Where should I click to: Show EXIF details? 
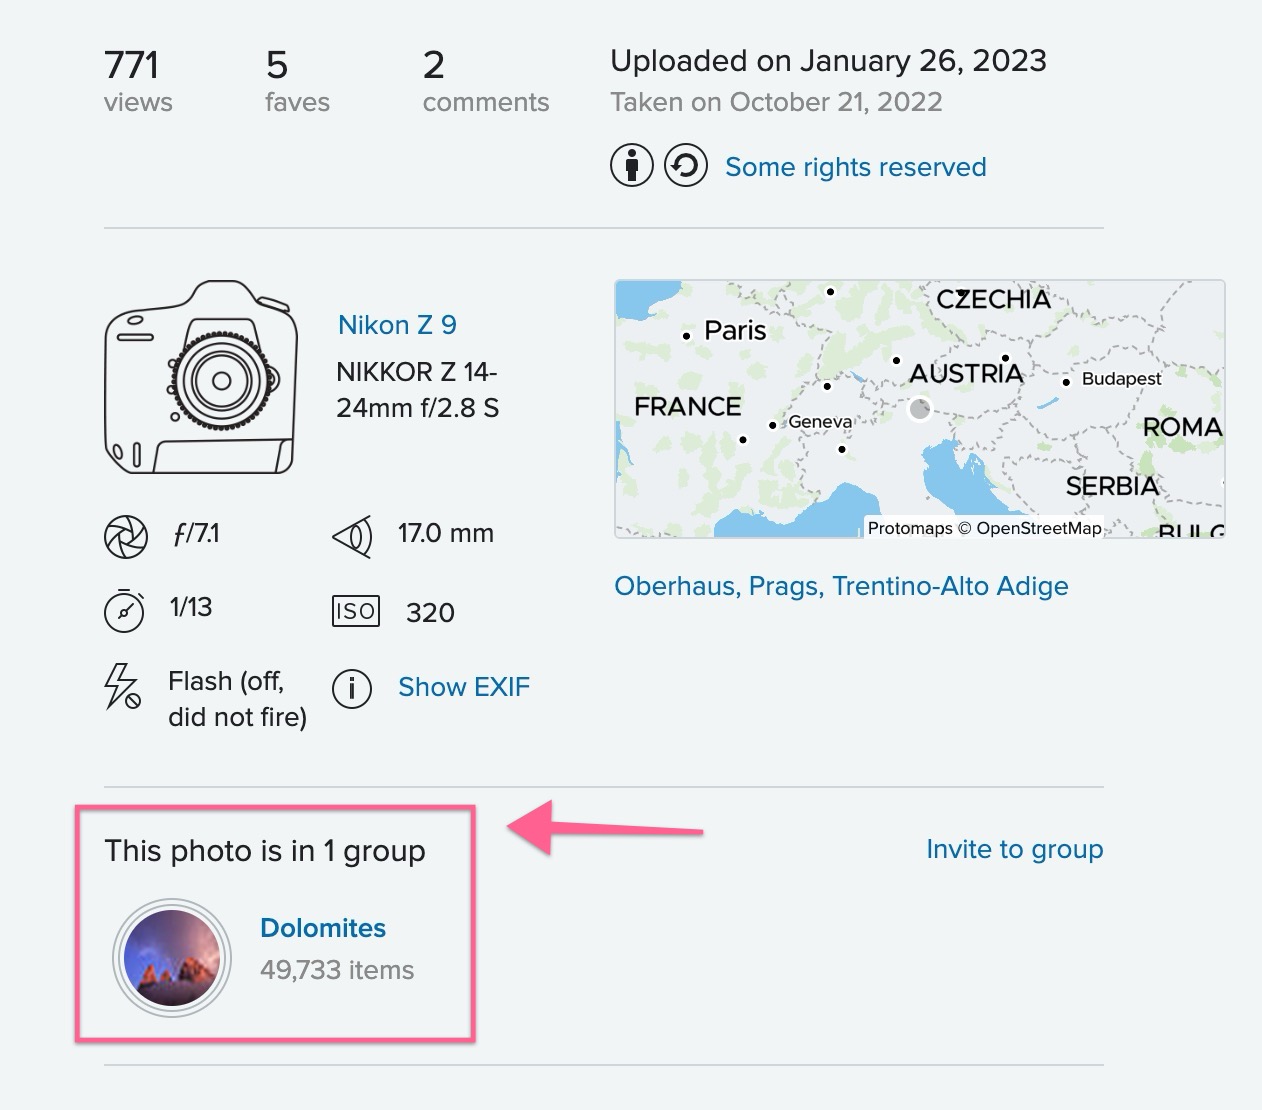pyautogui.click(x=464, y=687)
